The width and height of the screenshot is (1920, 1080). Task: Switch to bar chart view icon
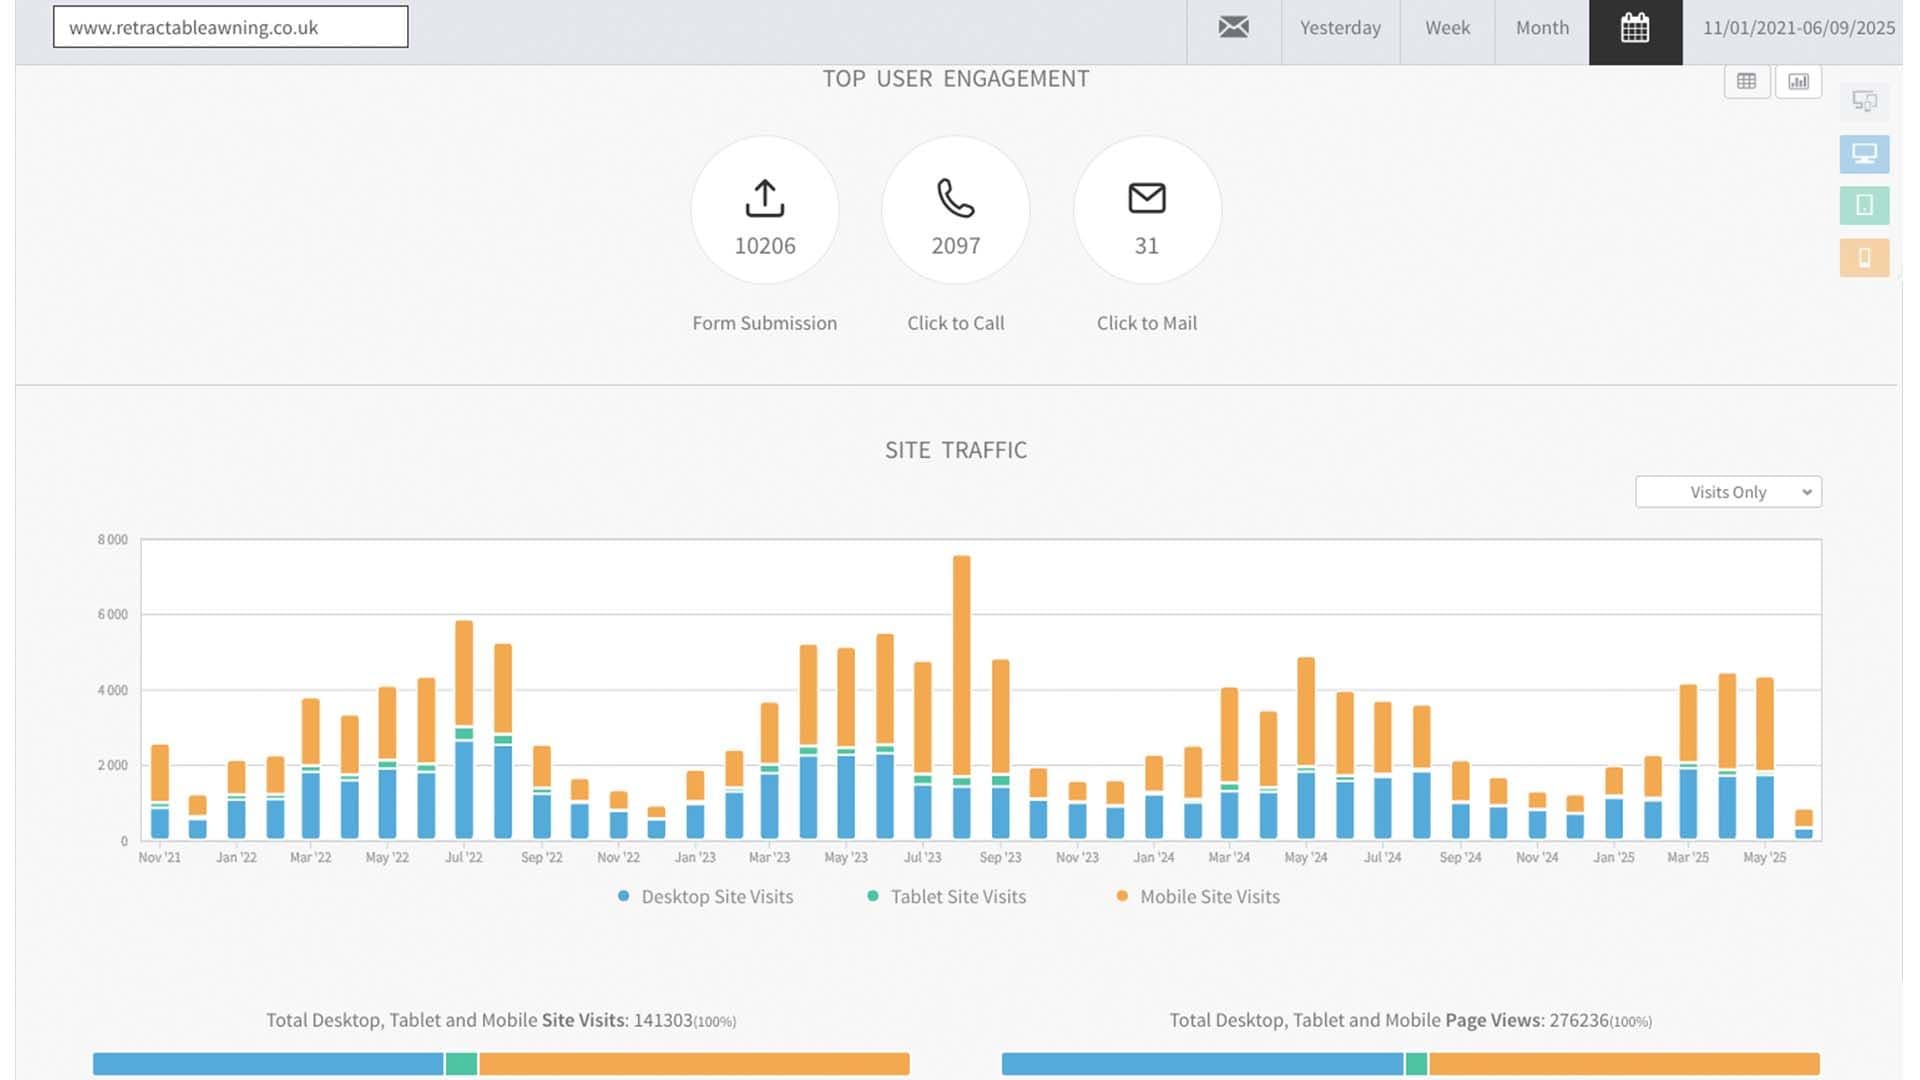1798,81
